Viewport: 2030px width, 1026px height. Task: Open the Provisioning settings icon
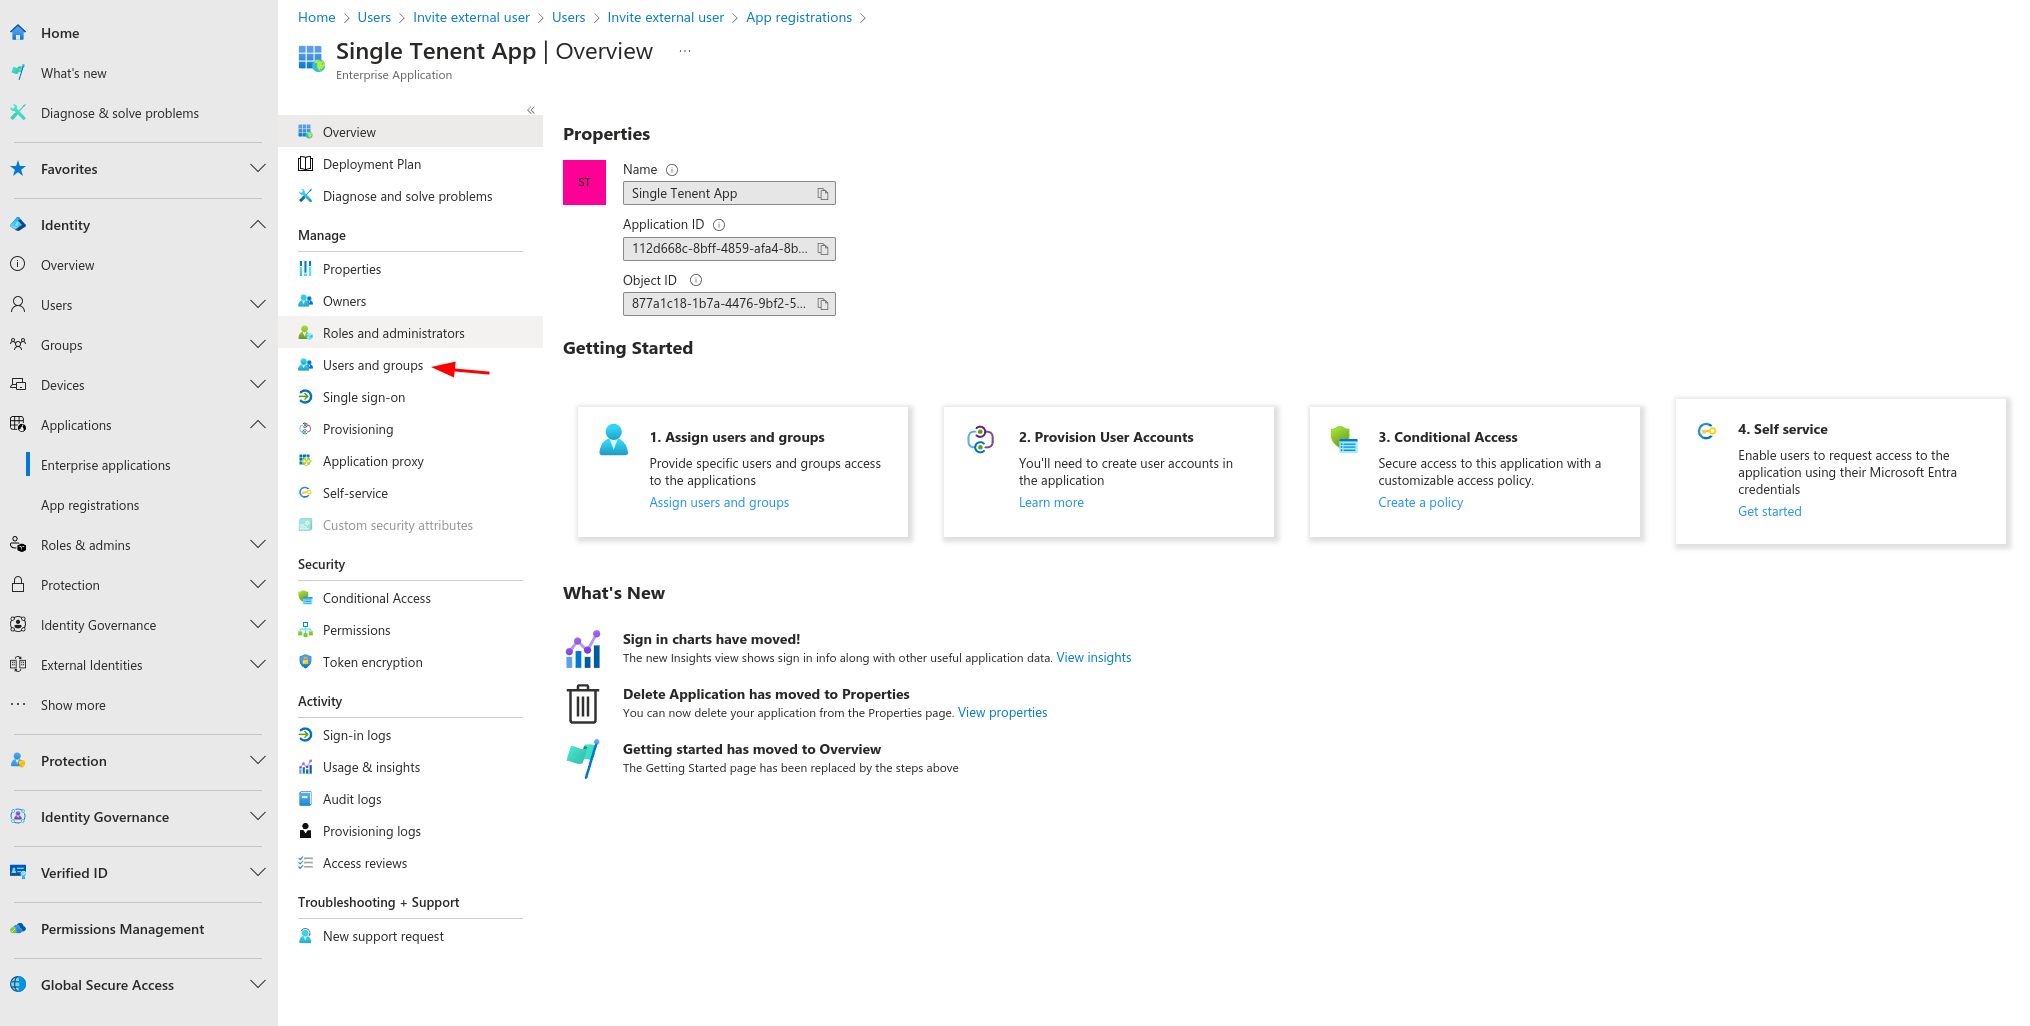306,429
